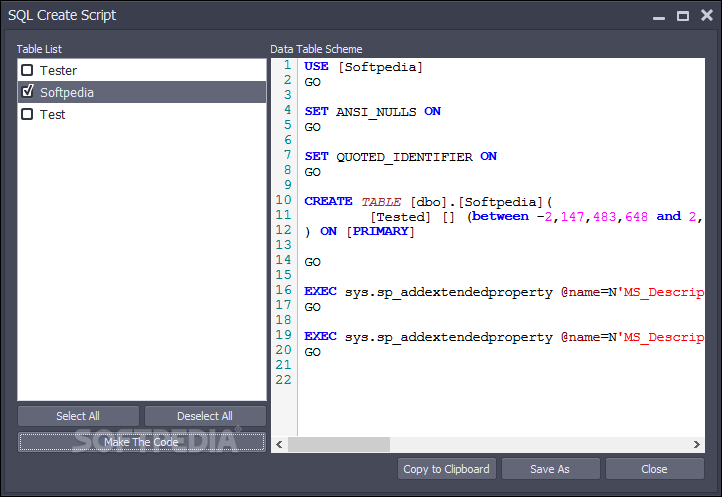Click the EXEC statement on line 16
This screenshot has width=722, height=497.
coord(504,292)
